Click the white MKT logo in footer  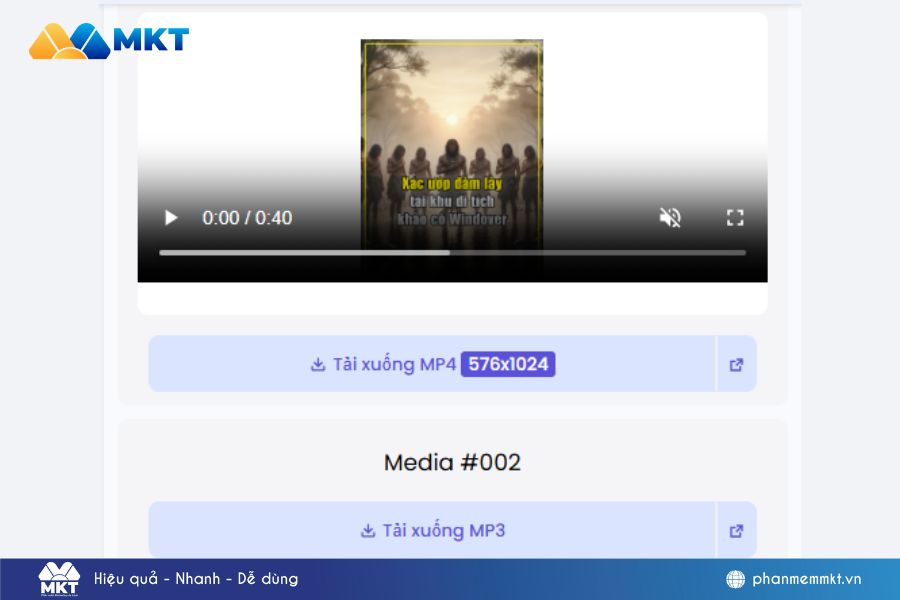click(x=58, y=579)
